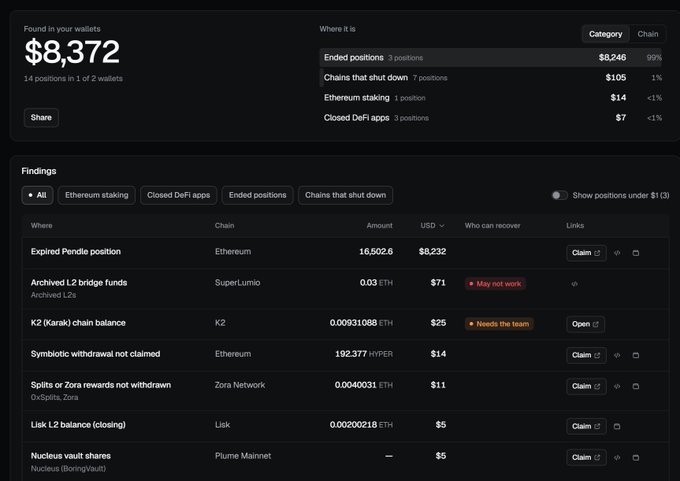Click the Chain column header
Screen dimensions: 680x481
coord(224,226)
